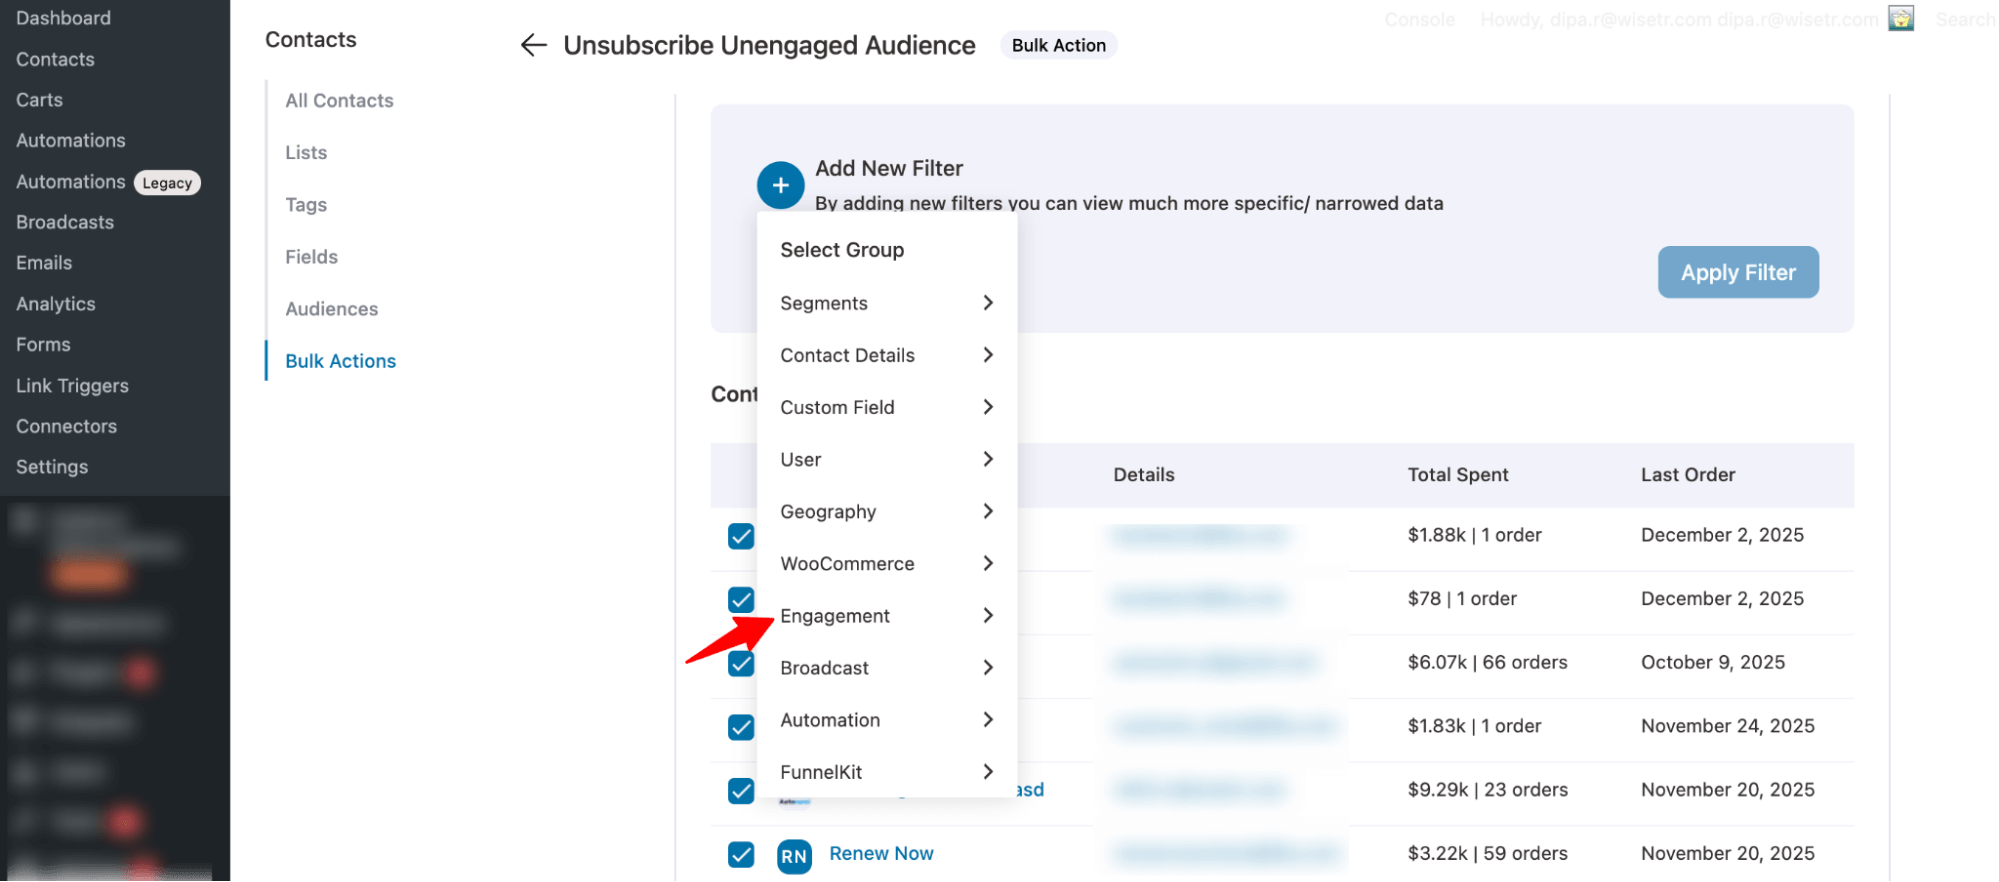This screenshot has height=882, width=1999.
Task: Pick the WooCommerce filter group
Action: point(887,564)
